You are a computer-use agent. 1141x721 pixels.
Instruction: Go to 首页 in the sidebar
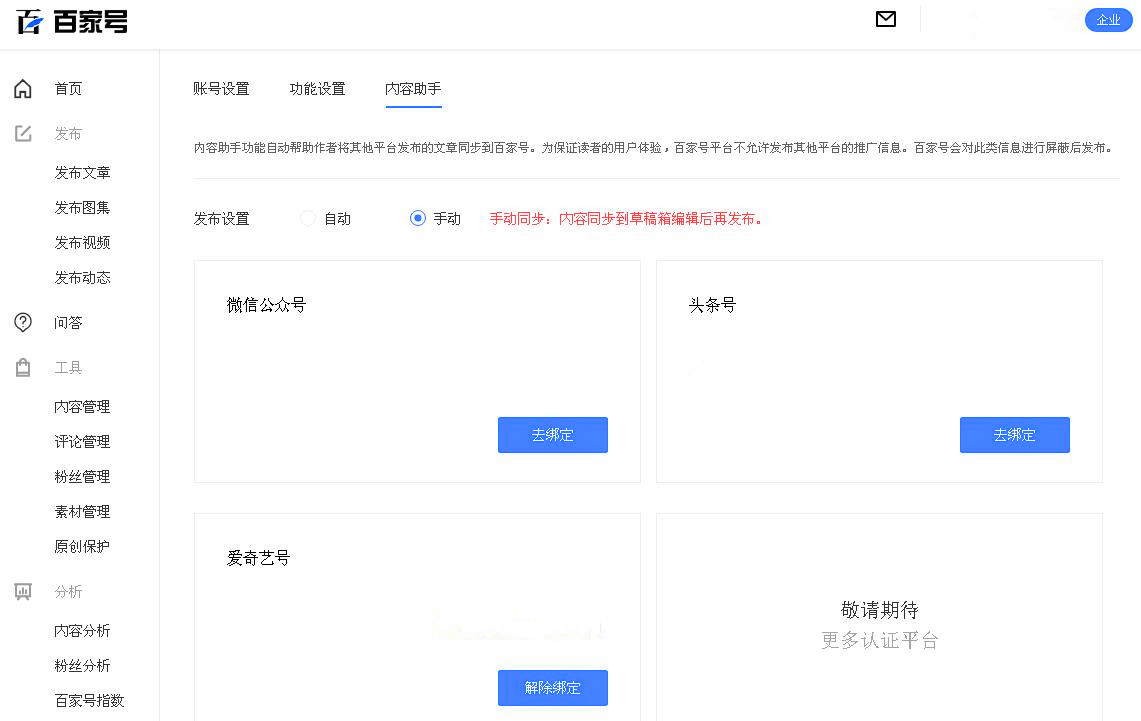pyautogui.click(x=68, y=89)
